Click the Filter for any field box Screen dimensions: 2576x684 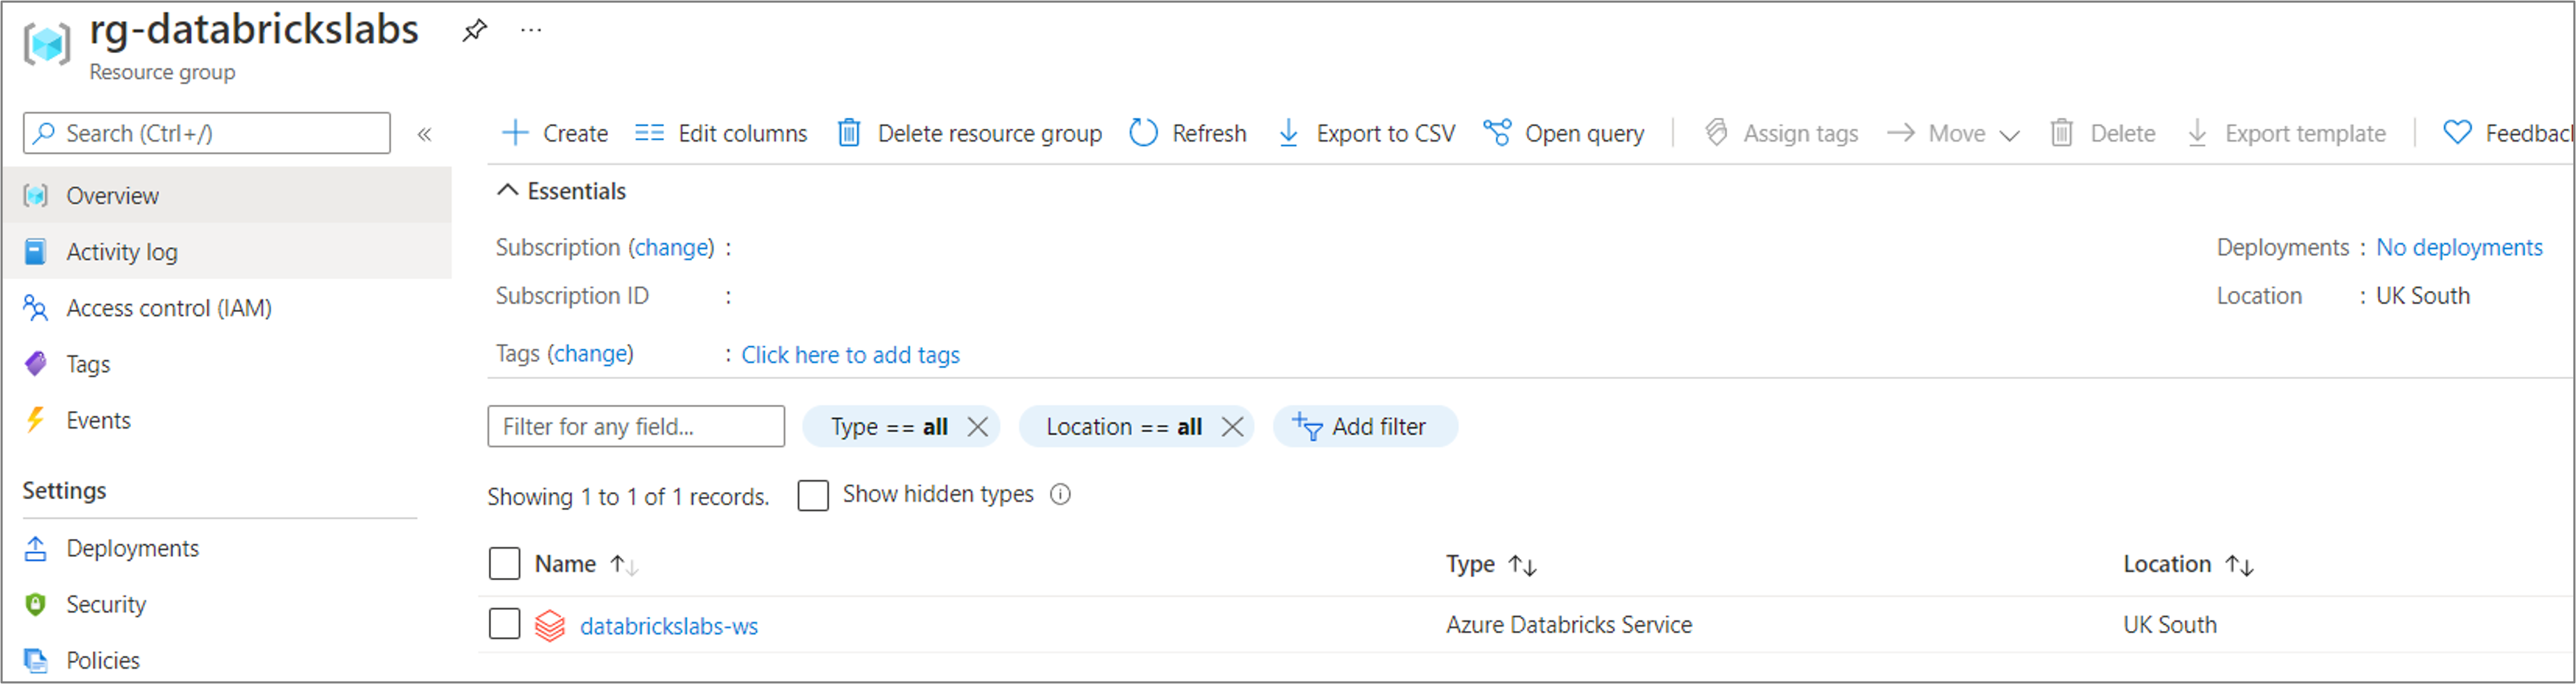point(636,426)
